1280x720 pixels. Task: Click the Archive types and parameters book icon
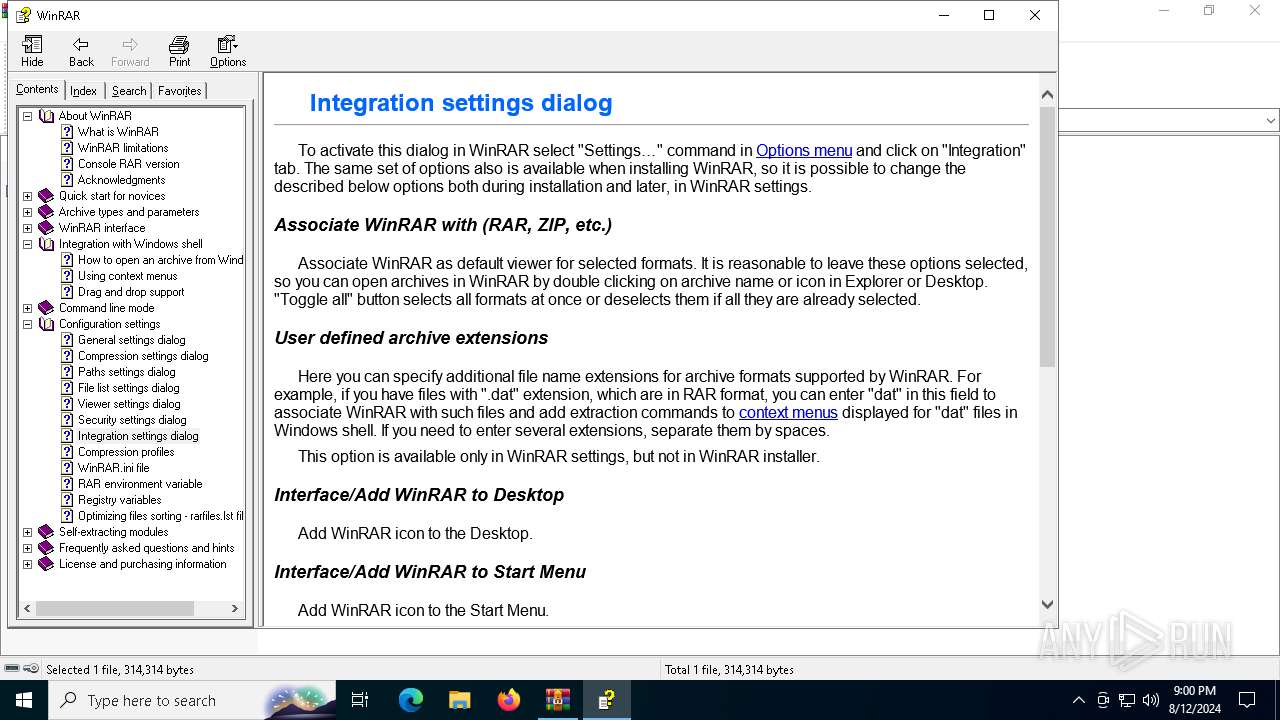46,212
